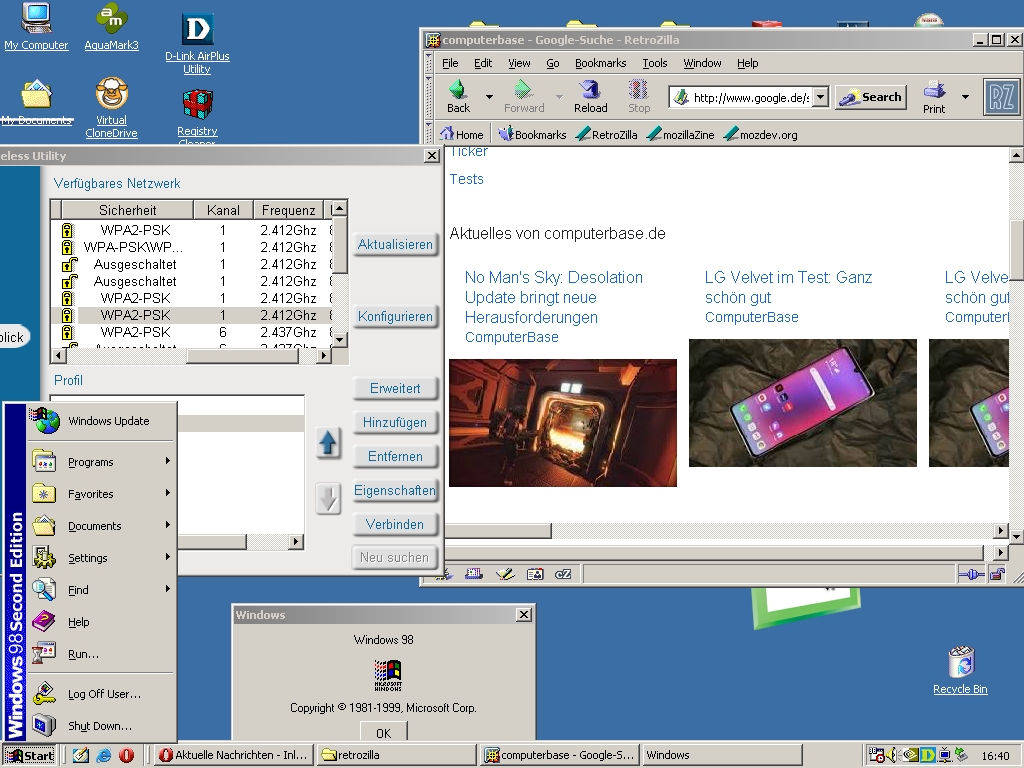Viewport: 1024px width, 768px height.
Task: Click the Search button in RetroZilla
Action: coord(871,97)
